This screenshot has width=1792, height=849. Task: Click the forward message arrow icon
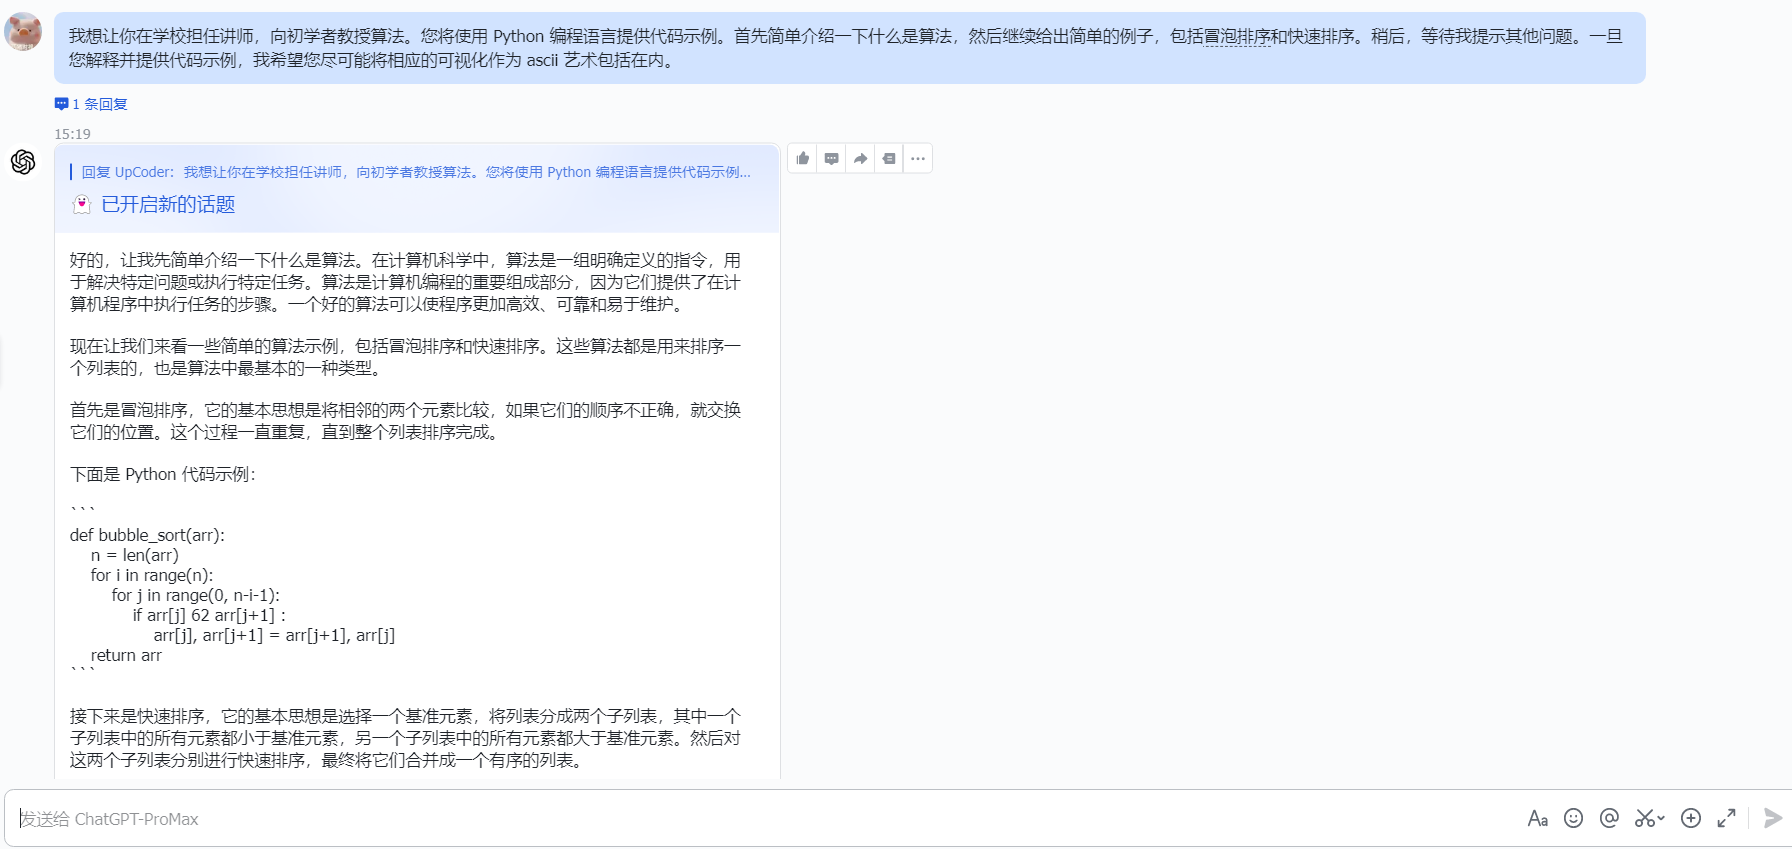(x=860, y=158)
